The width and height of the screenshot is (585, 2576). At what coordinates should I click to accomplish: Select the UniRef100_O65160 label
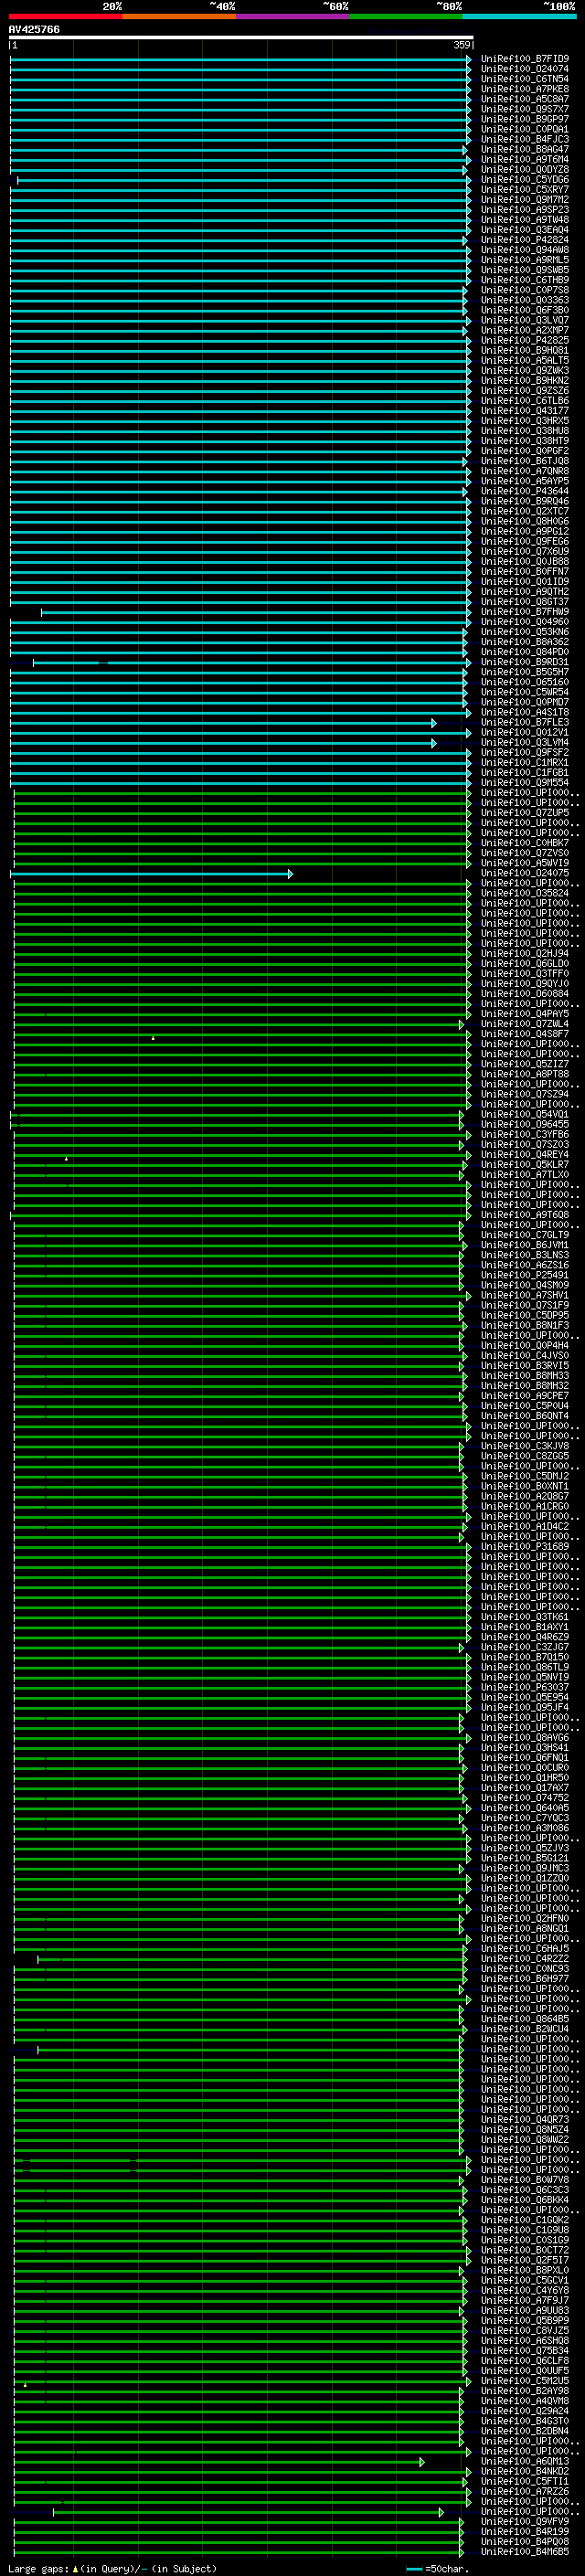click(525, 682)
